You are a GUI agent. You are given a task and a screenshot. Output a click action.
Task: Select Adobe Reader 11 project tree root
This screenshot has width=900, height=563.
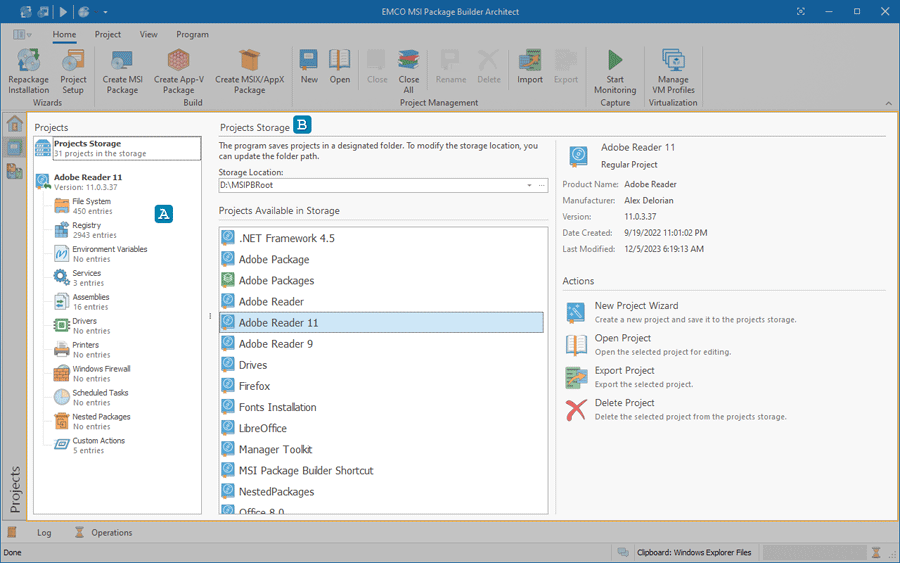pyautogui.click(x=79, y=182)
